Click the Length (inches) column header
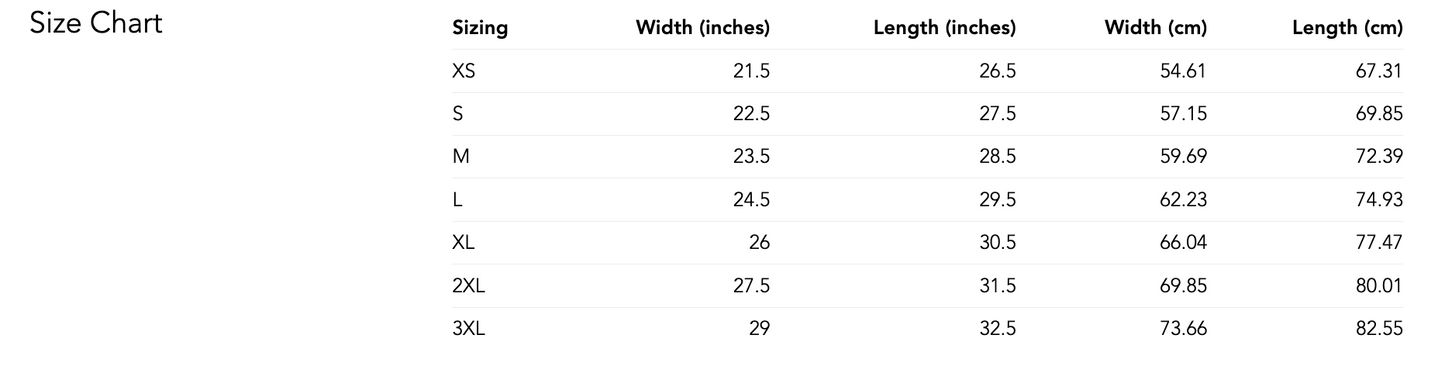This screenshot has height=366, width=1445. tap(945, 28)
